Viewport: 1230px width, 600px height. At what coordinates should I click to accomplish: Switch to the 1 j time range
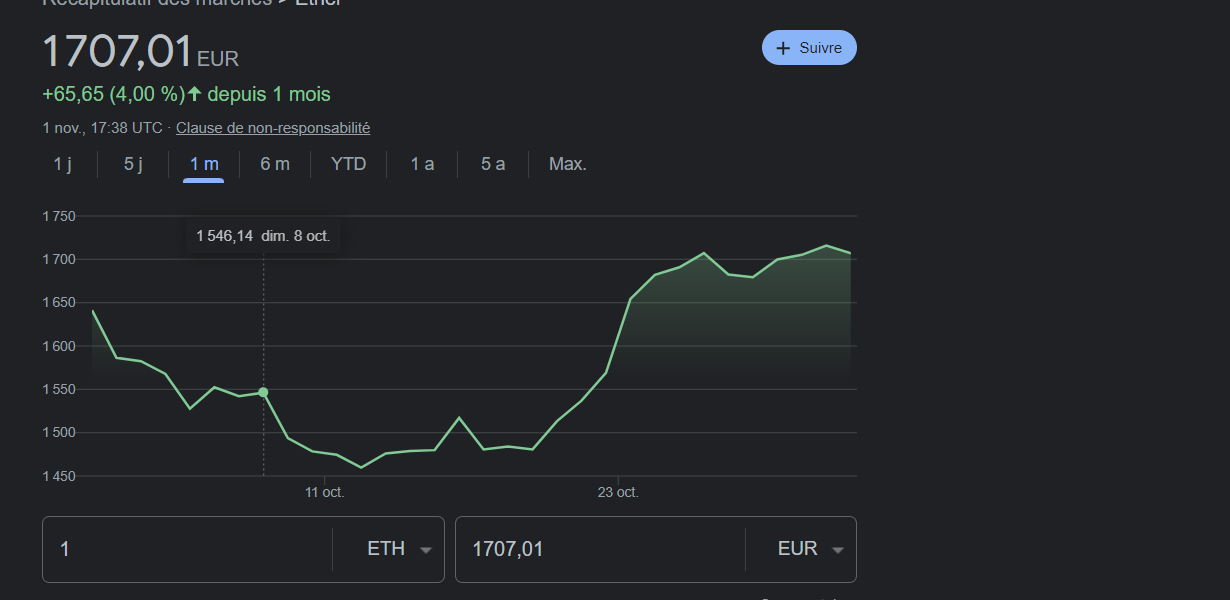pos(62,164)
